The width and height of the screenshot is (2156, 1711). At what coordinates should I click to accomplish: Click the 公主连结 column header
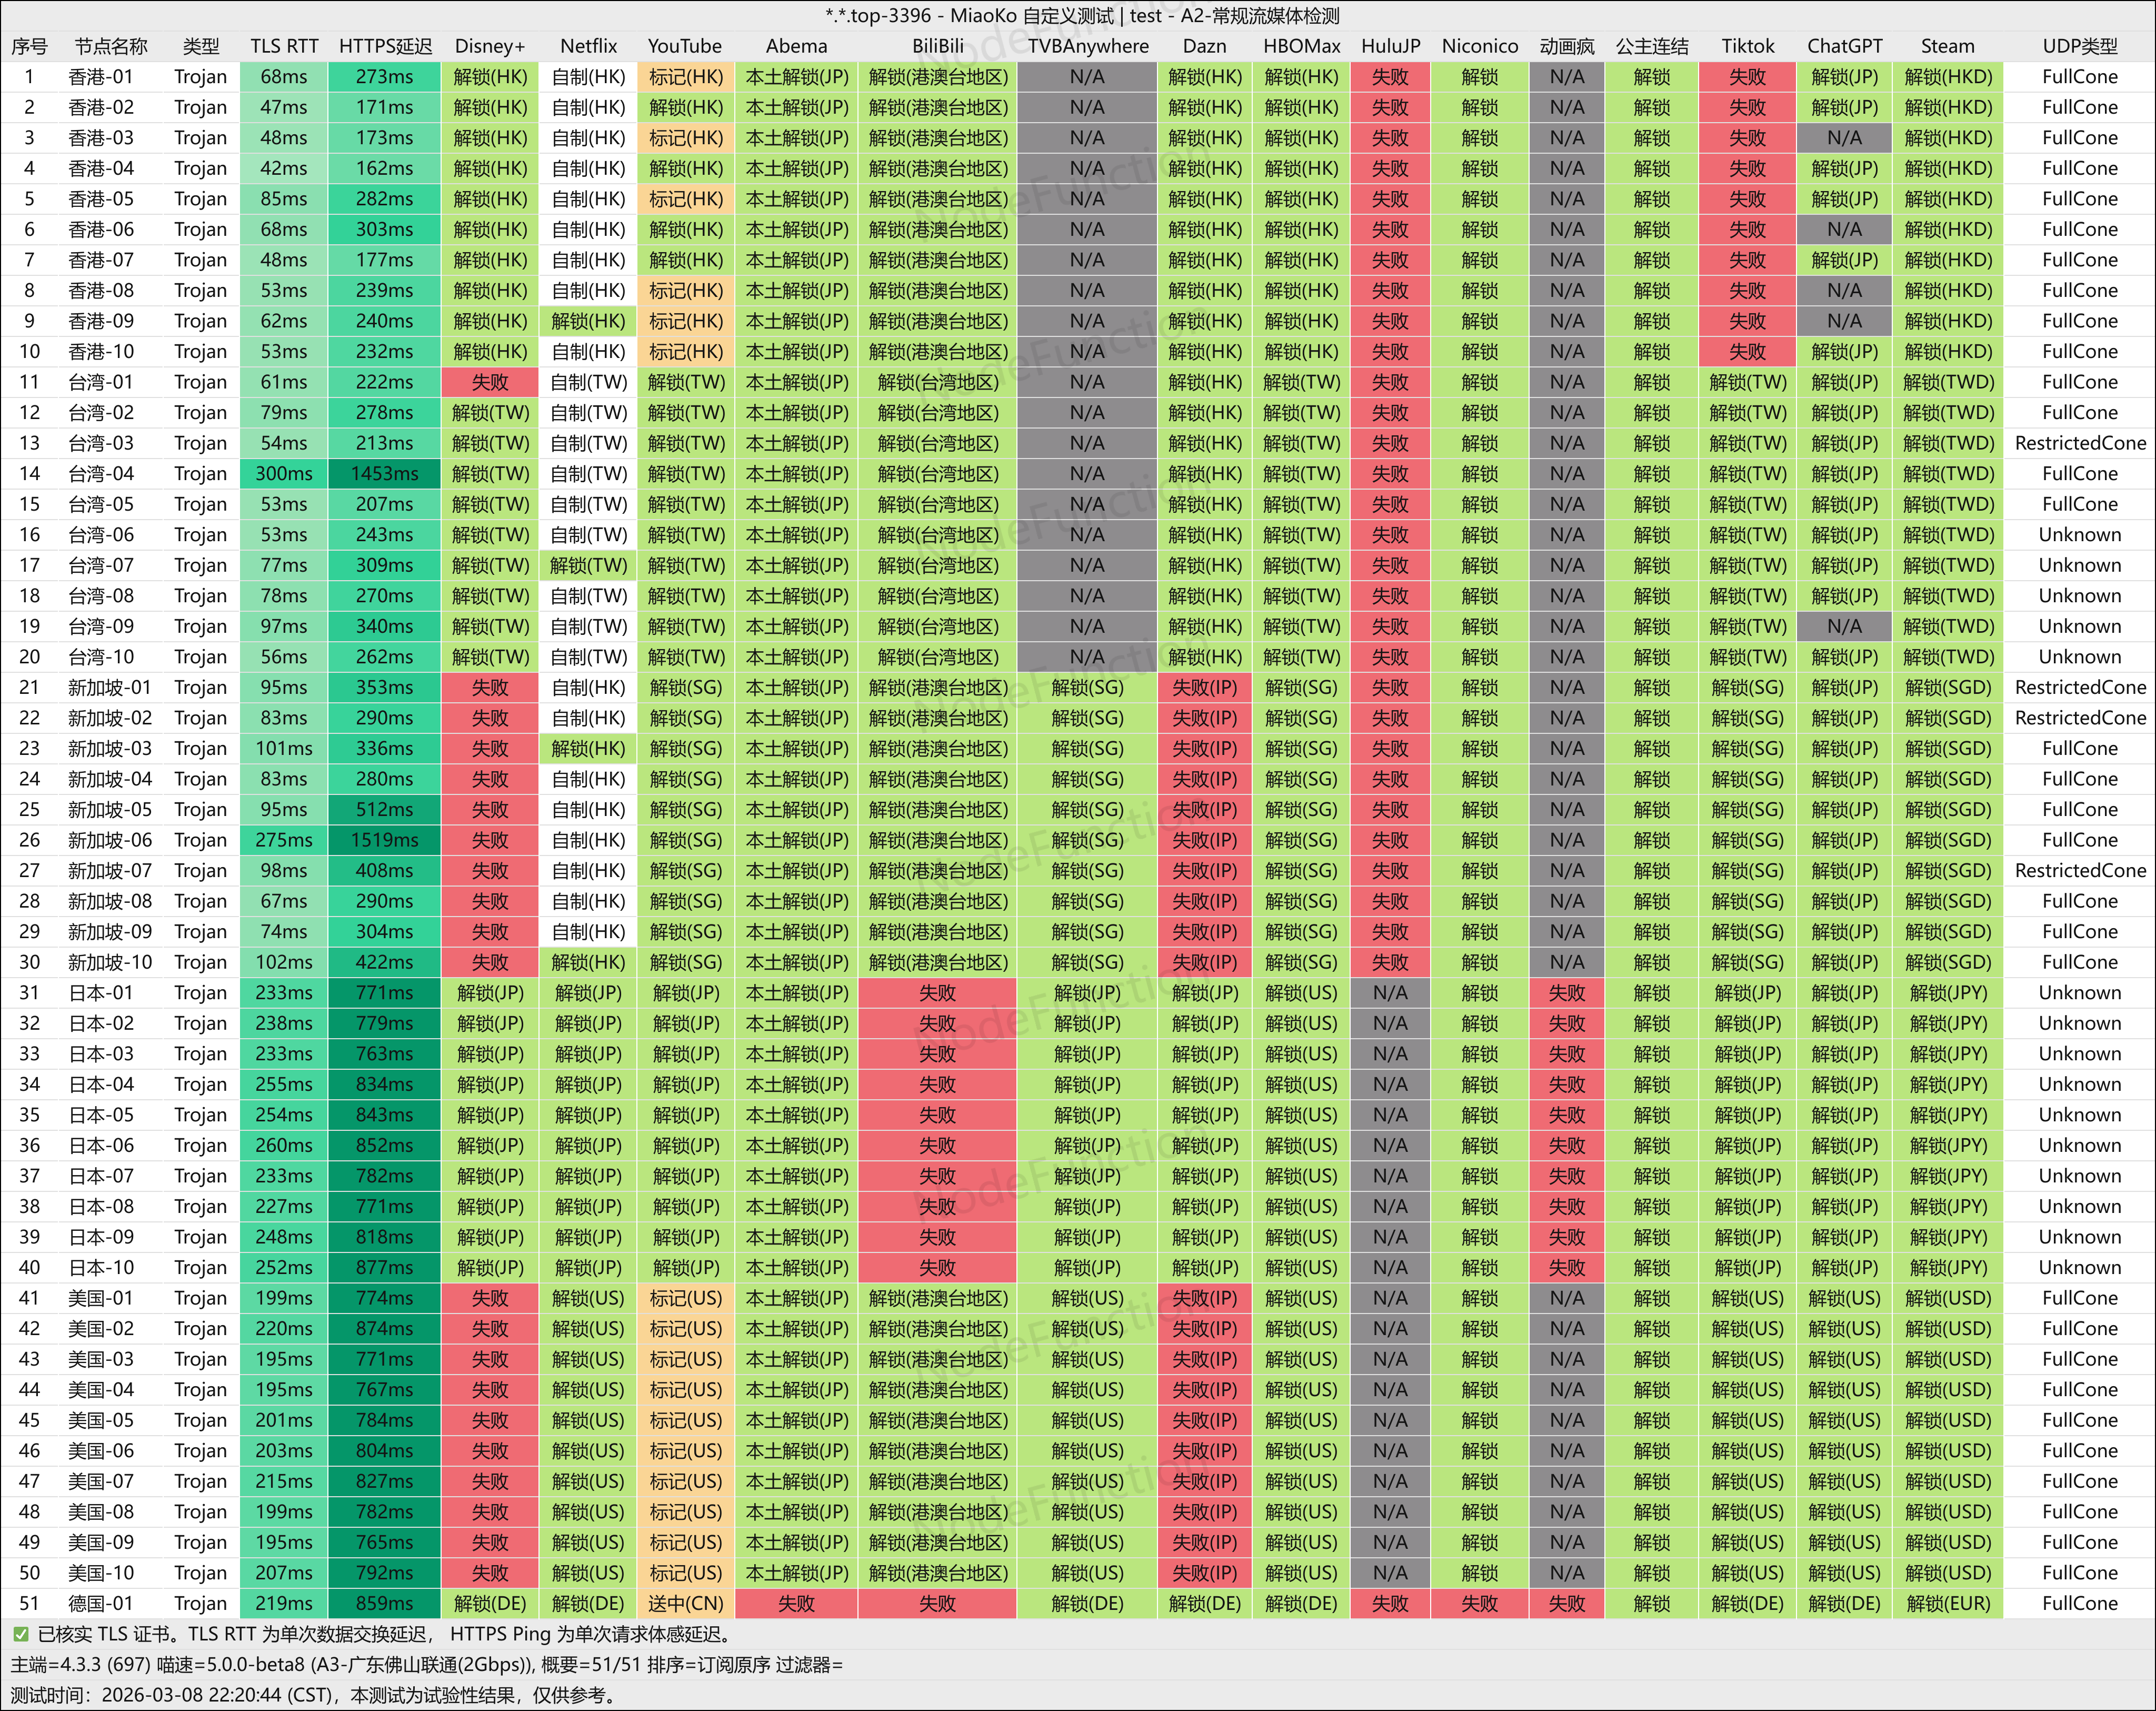tap(1651, 46)
